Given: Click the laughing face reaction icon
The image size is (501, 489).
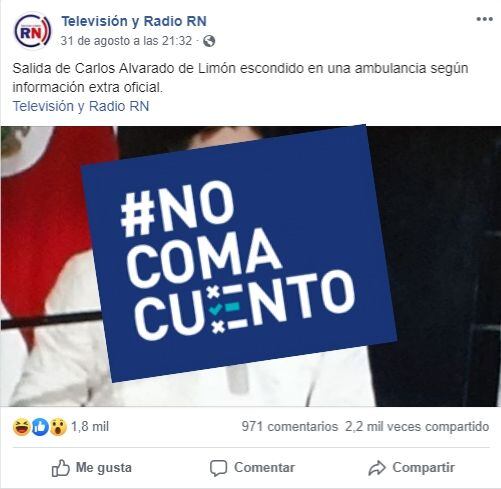Looking at the screenshot, I should [x=22, y=427].
